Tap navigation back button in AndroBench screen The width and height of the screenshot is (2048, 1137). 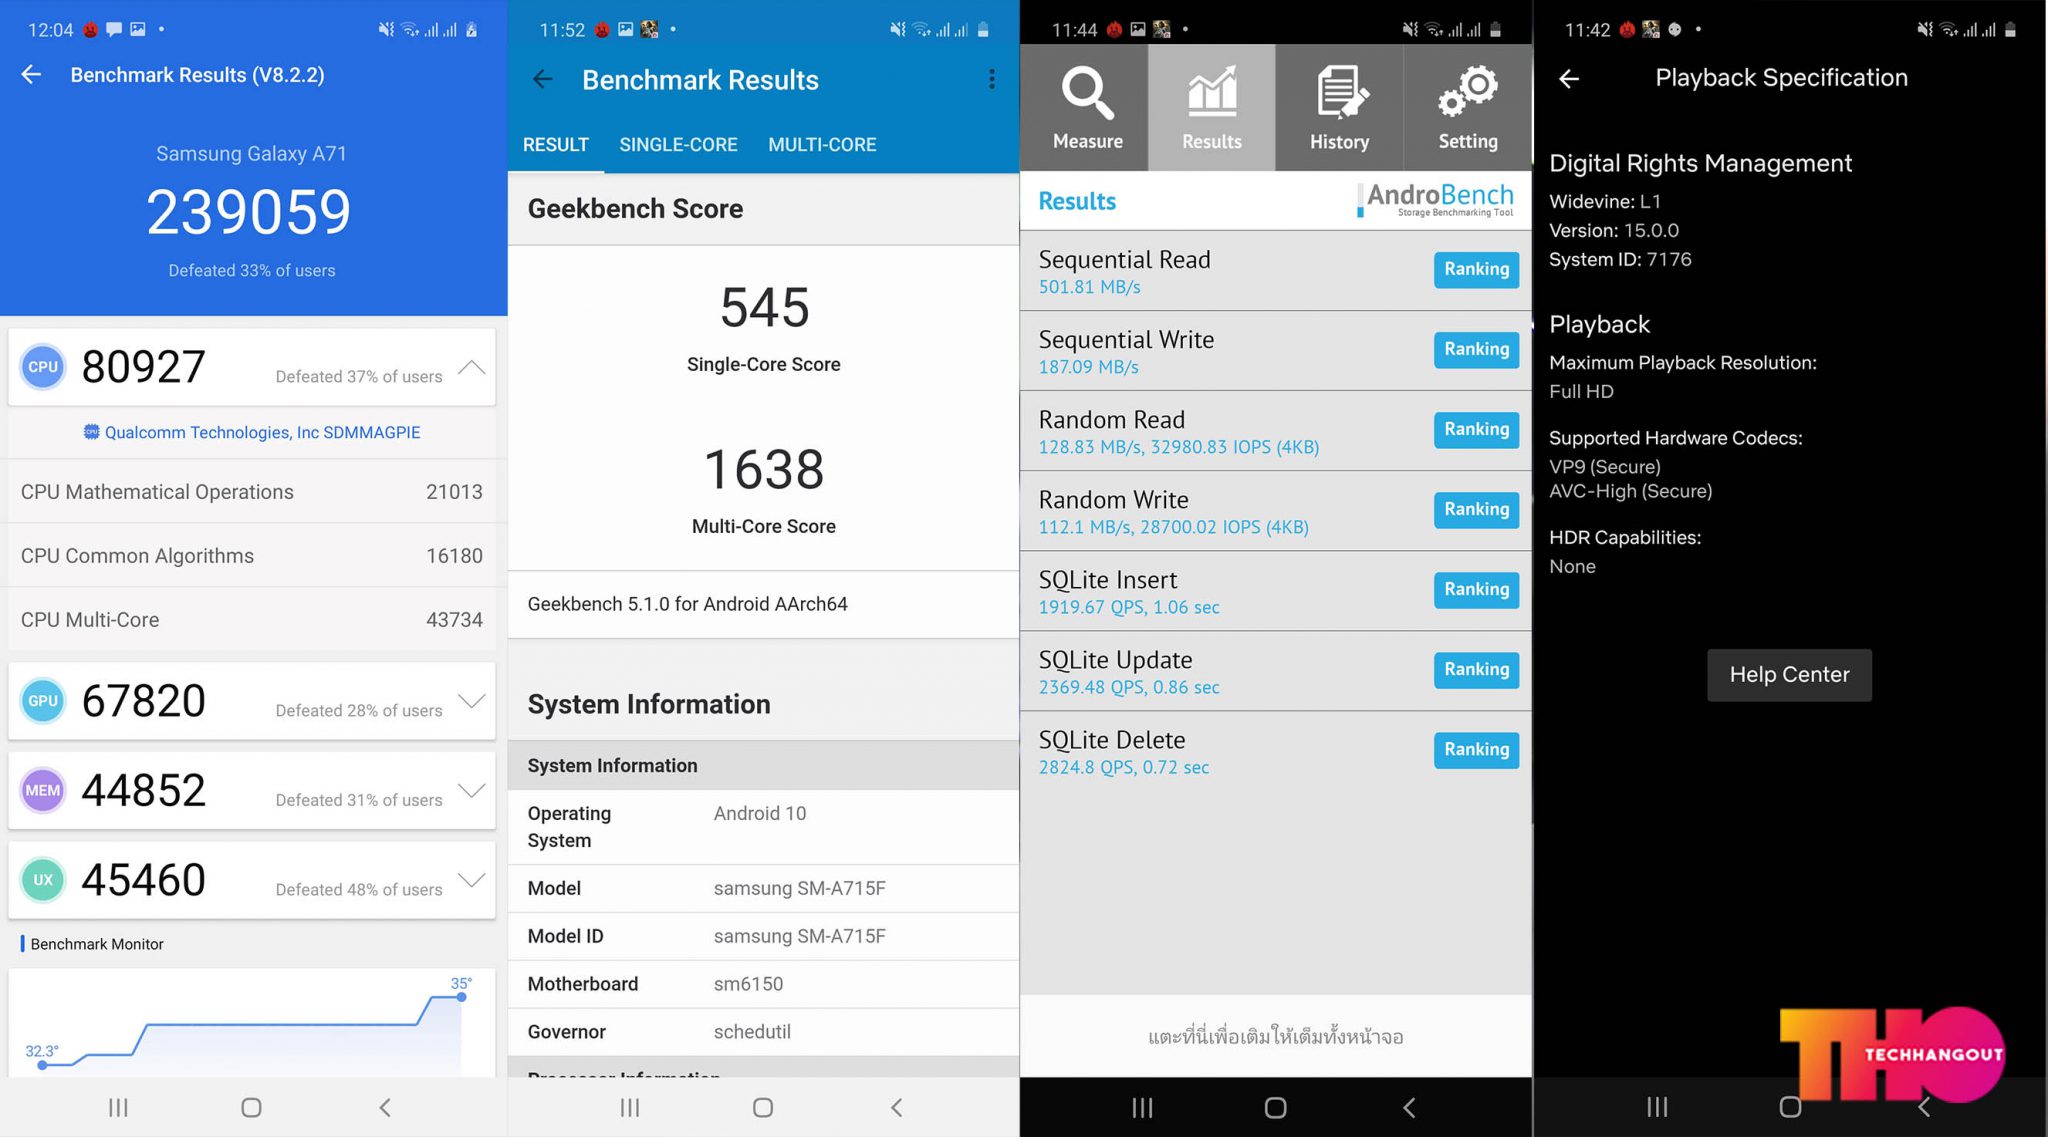click(1409, 1107)
